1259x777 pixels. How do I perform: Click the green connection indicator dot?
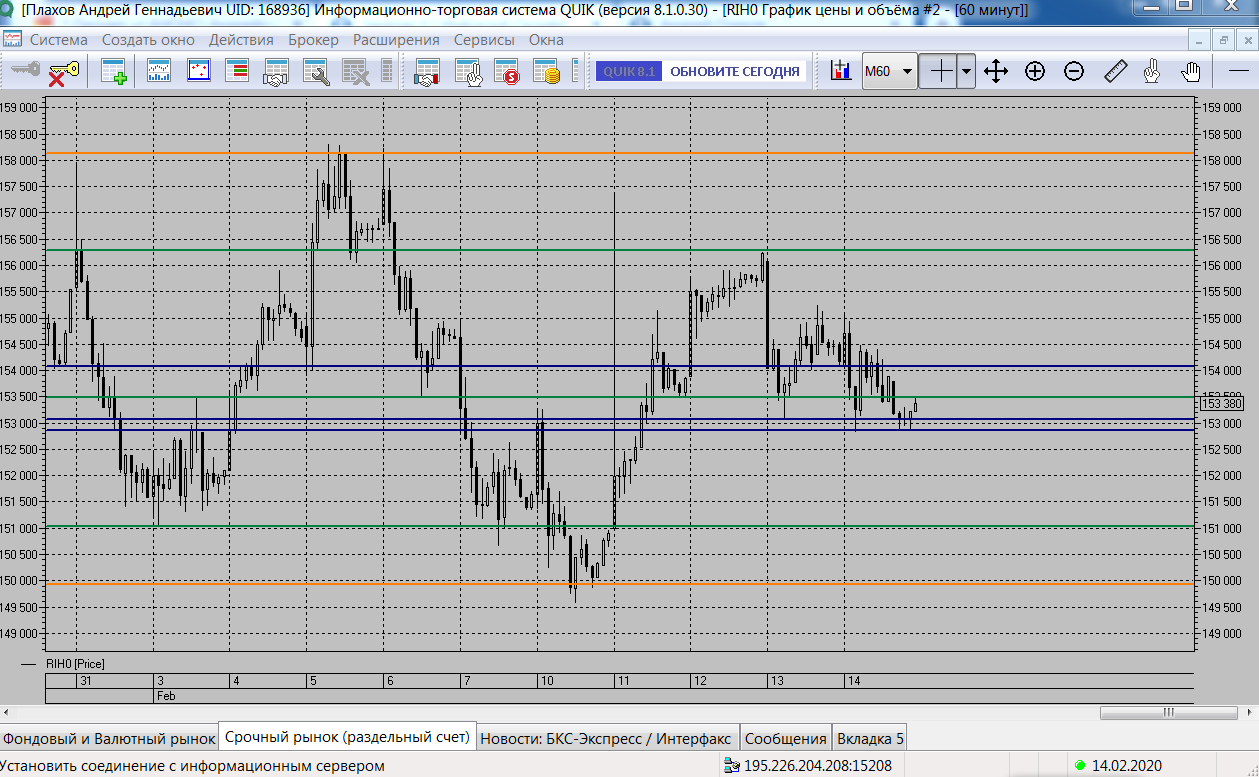1080,766
